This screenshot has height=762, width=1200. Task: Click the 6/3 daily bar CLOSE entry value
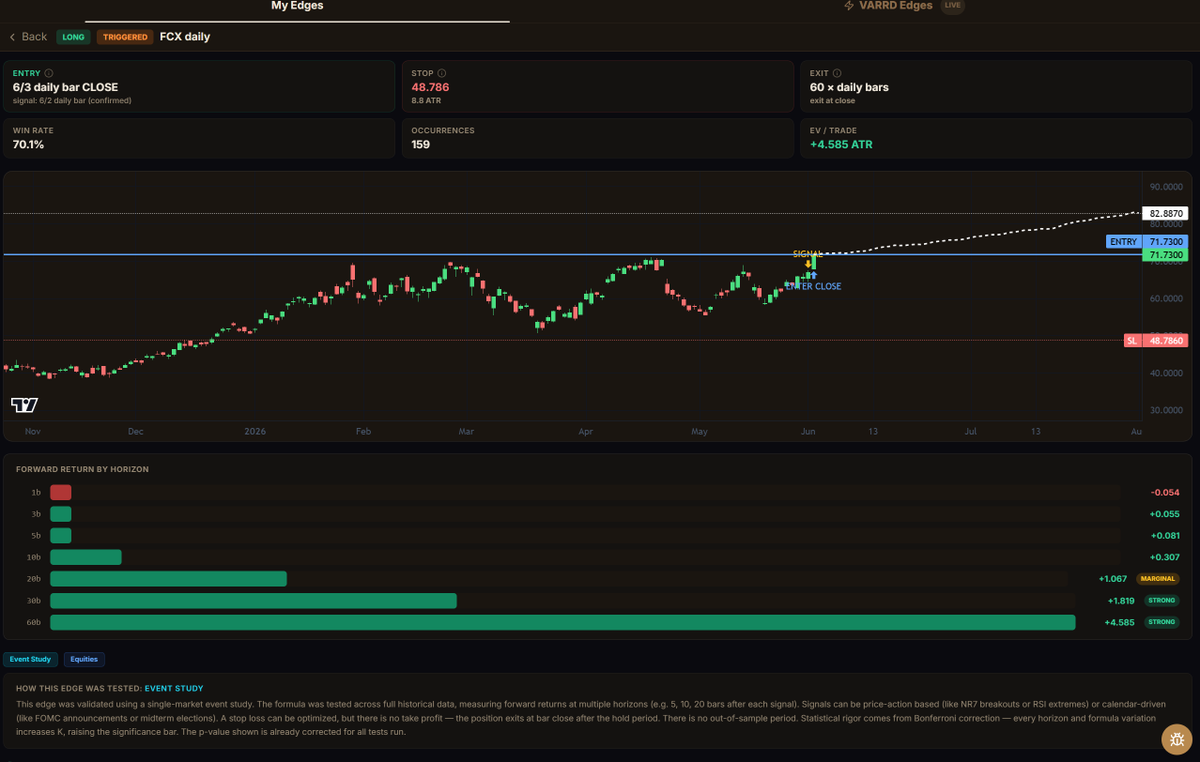[x=65, y=87]
